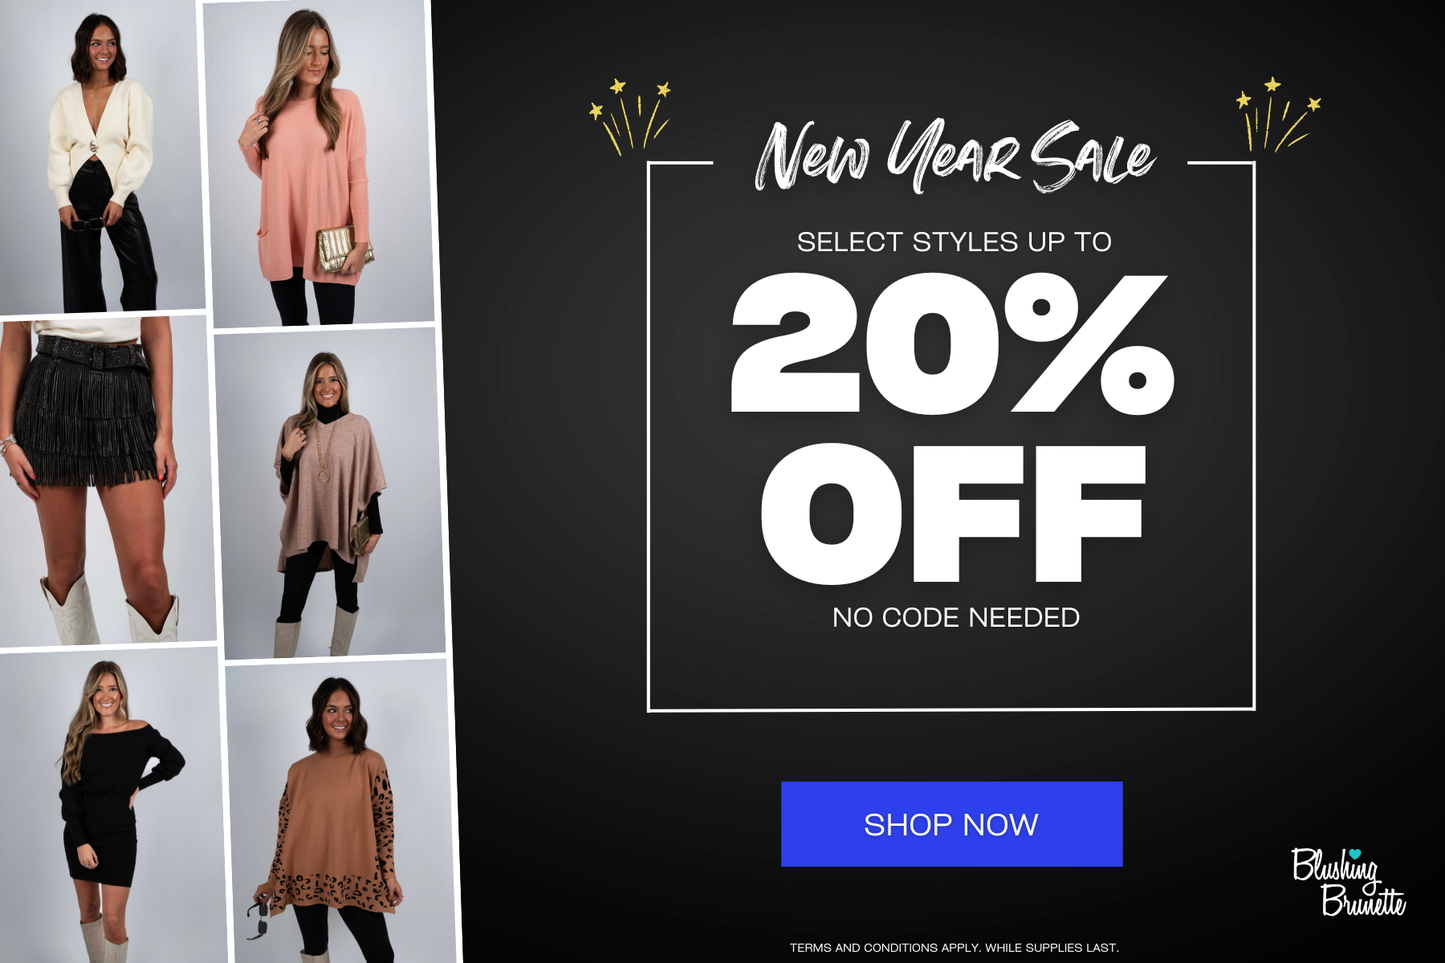Click the gold clutch bag
This screenshot has width=1445, height=963.
pos(344,249)
